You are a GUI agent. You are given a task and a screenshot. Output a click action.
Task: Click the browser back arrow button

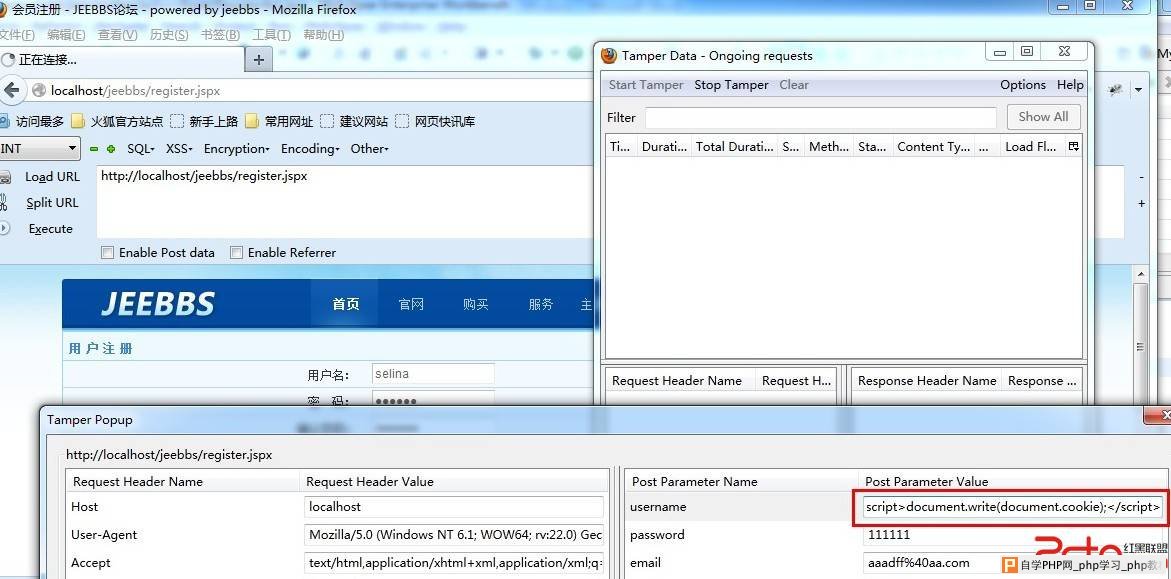coord(11,90)
